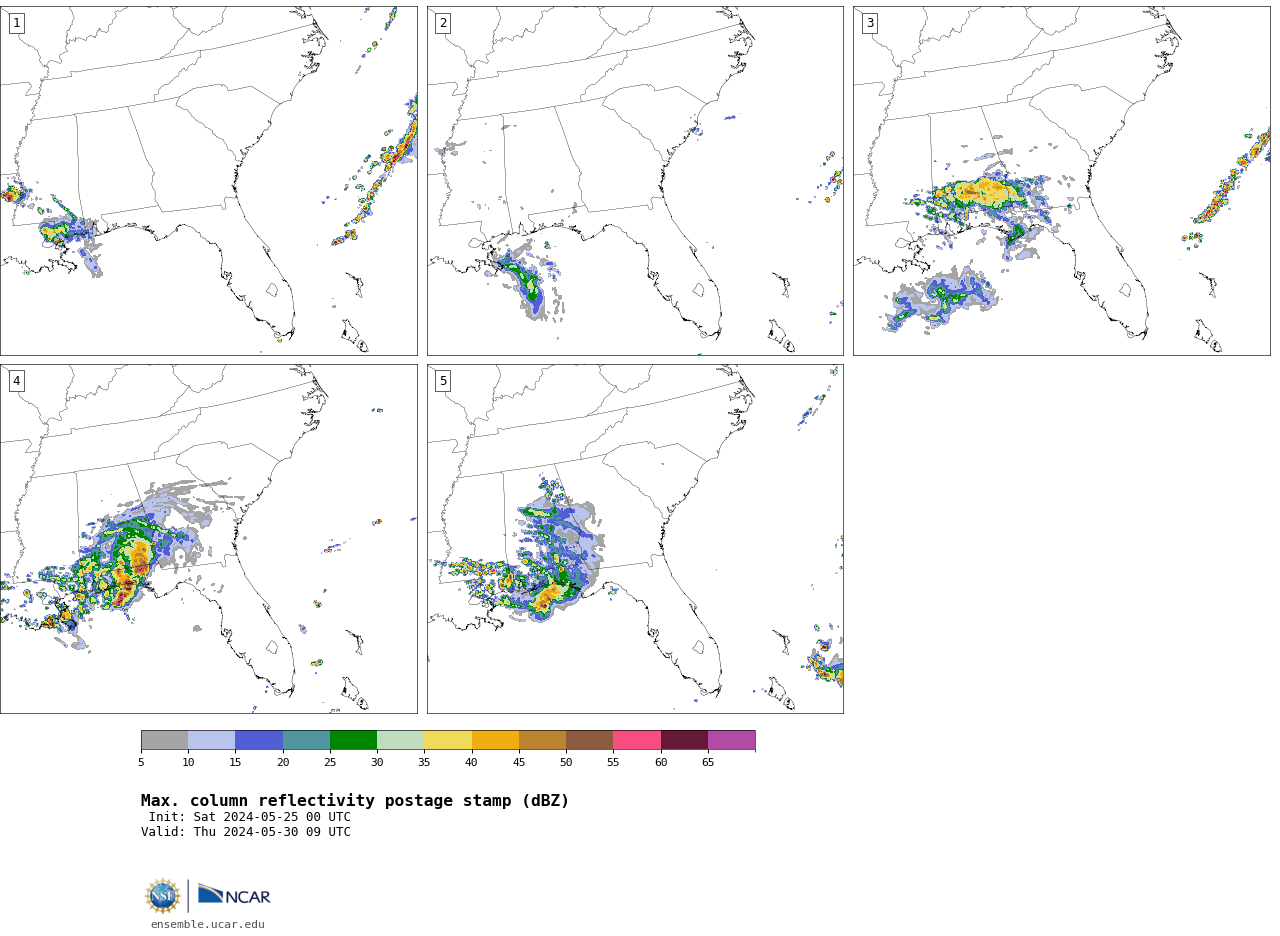Select the purple 65+ dBZ swatch
The image size is (1280, 936).
[731, 740]
